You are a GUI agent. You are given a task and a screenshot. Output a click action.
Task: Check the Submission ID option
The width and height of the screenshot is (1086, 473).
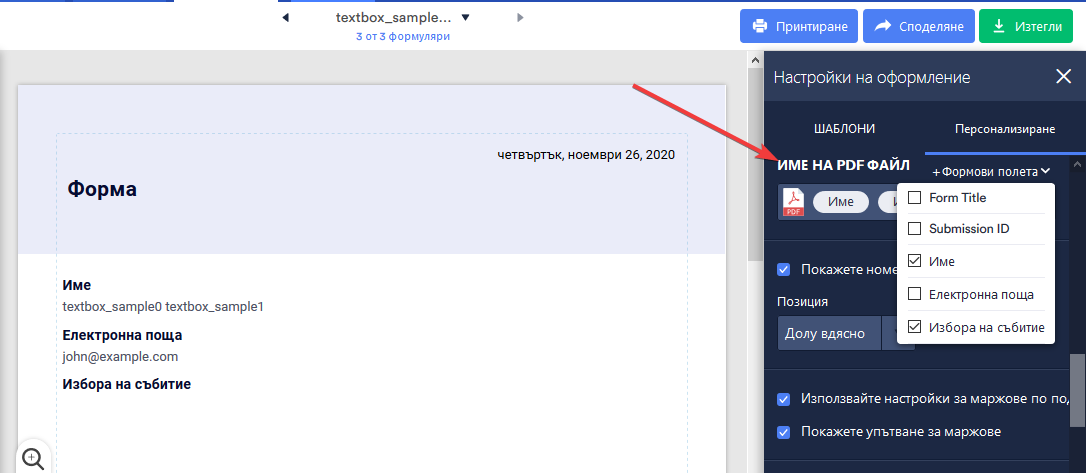coord(914,229)
